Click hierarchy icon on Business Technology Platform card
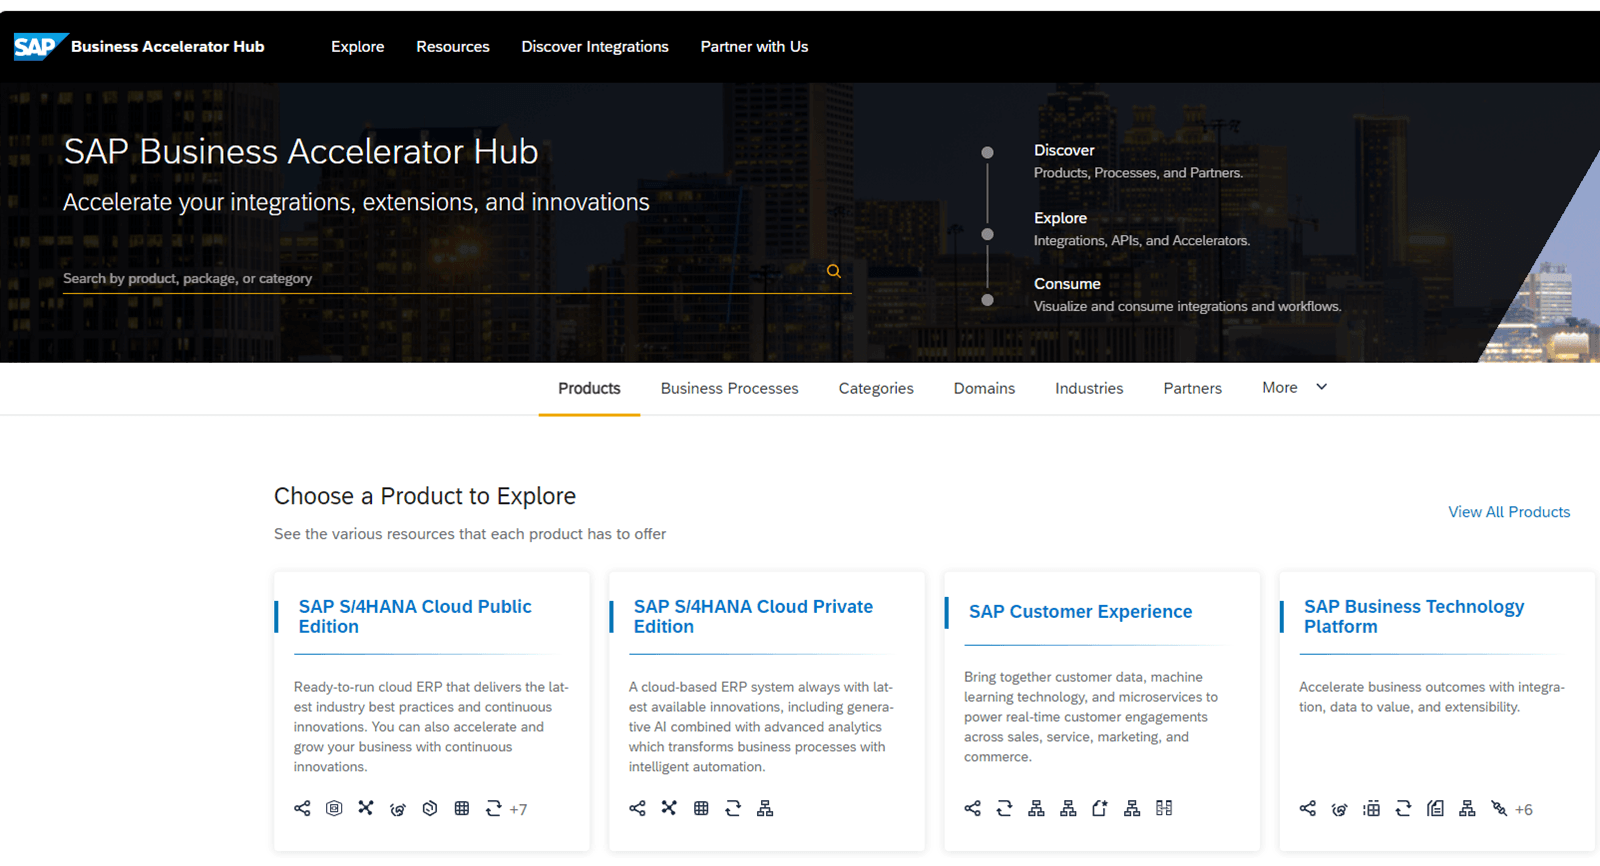Screen dimensions: 1600x866 [1467, 808]
